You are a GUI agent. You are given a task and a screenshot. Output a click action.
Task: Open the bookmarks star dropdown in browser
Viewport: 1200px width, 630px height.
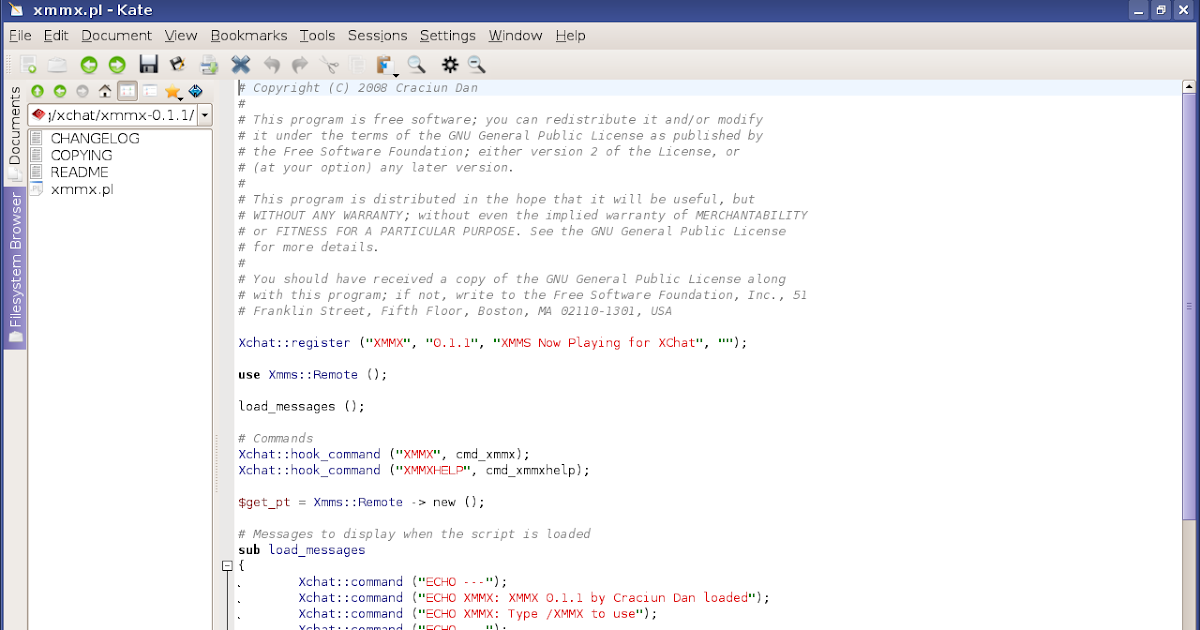point(173,91)
